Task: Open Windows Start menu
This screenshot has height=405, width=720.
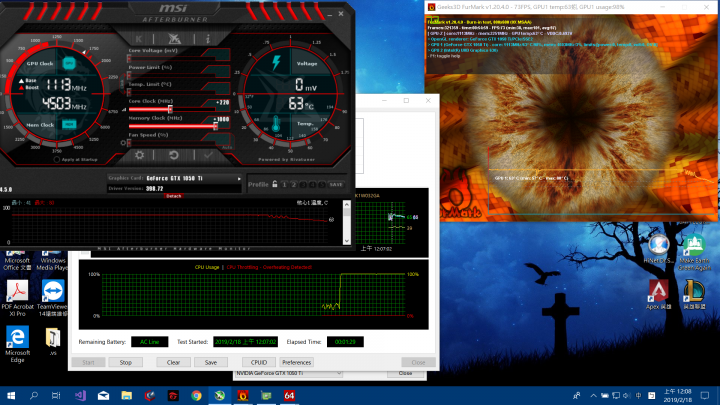Action: click(11, 395)
